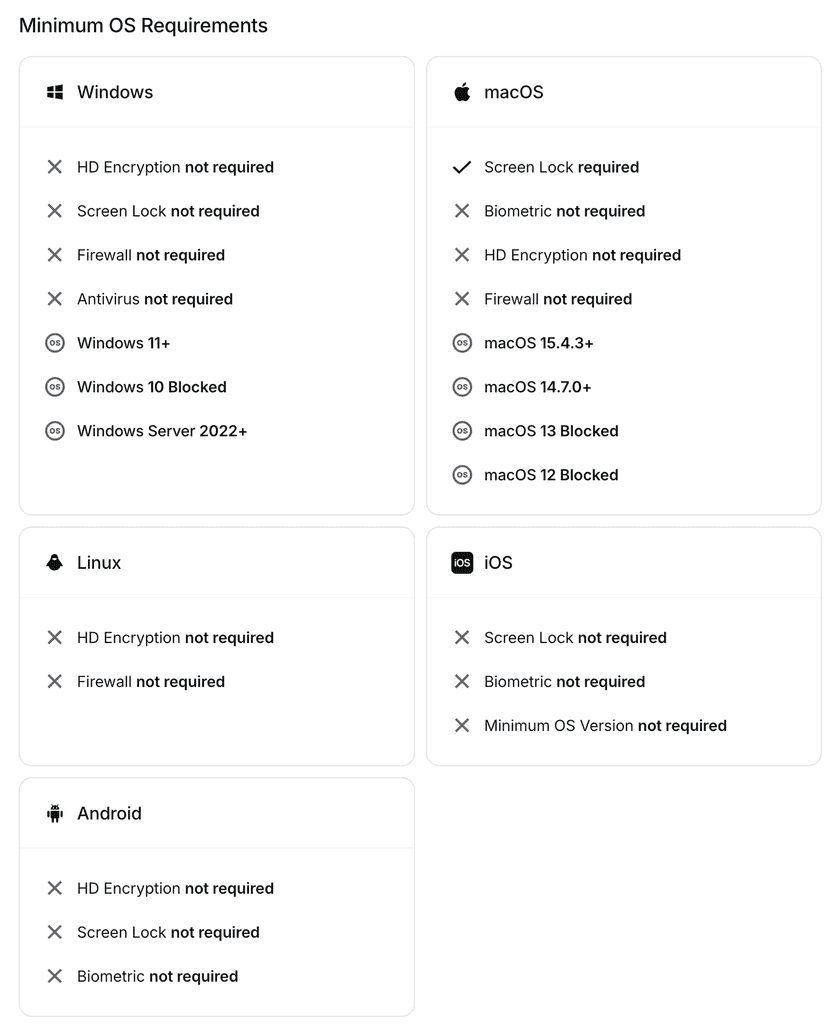Select Android HD Encryption not required text

[x=175, y=888]
